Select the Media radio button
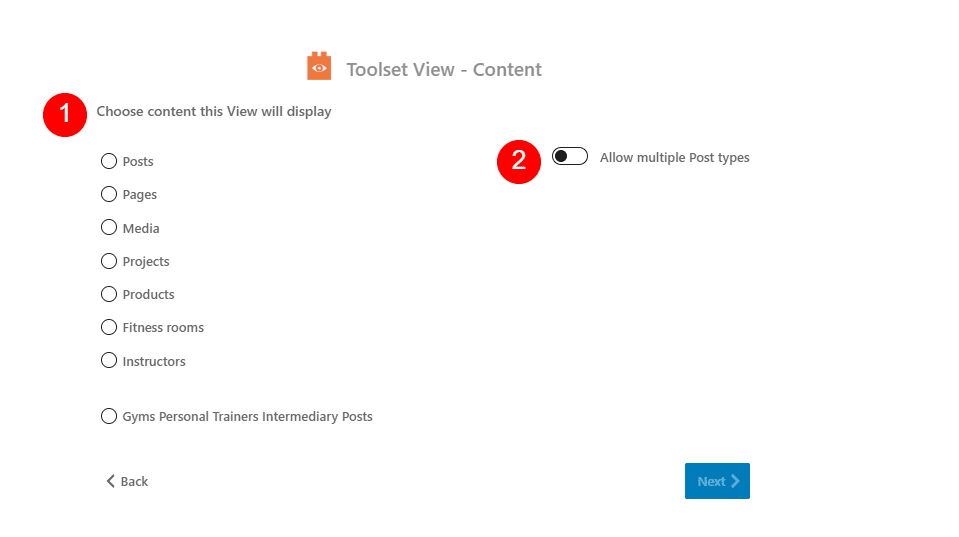 pyautogui.click(x=109, y=228)
